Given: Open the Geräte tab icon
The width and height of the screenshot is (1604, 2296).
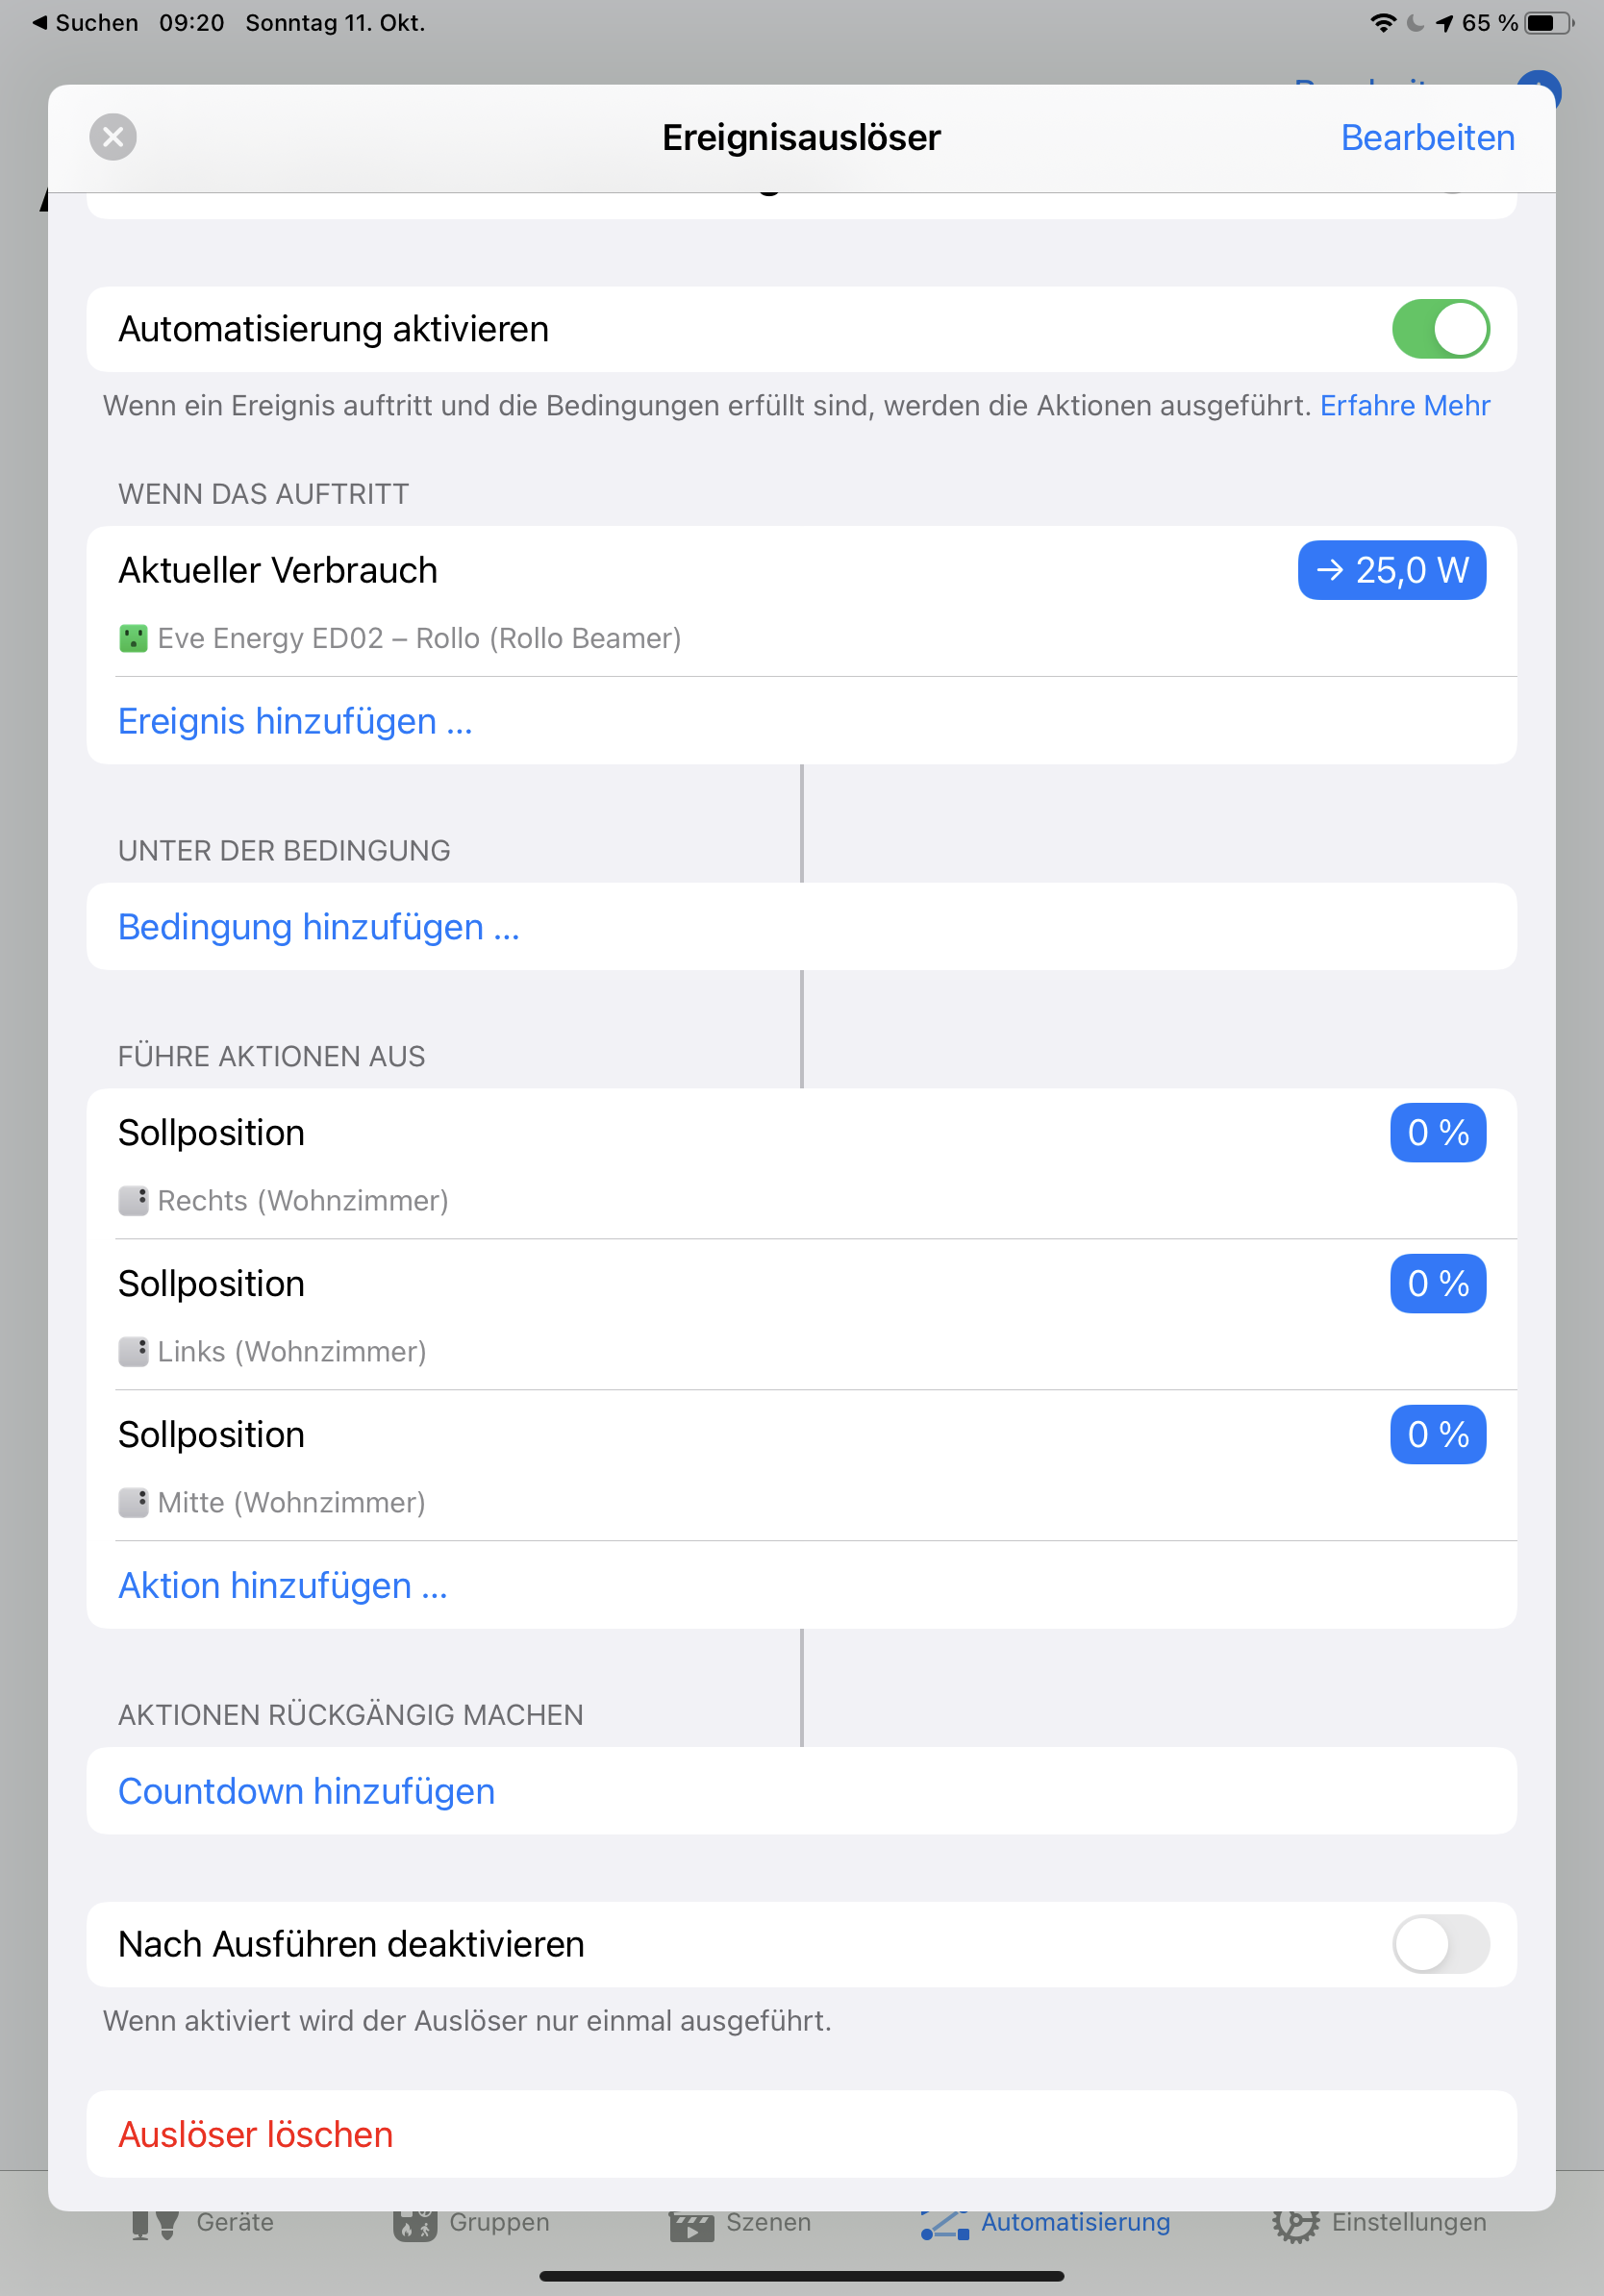Looking at the screenshot, I should point(155,2224).
